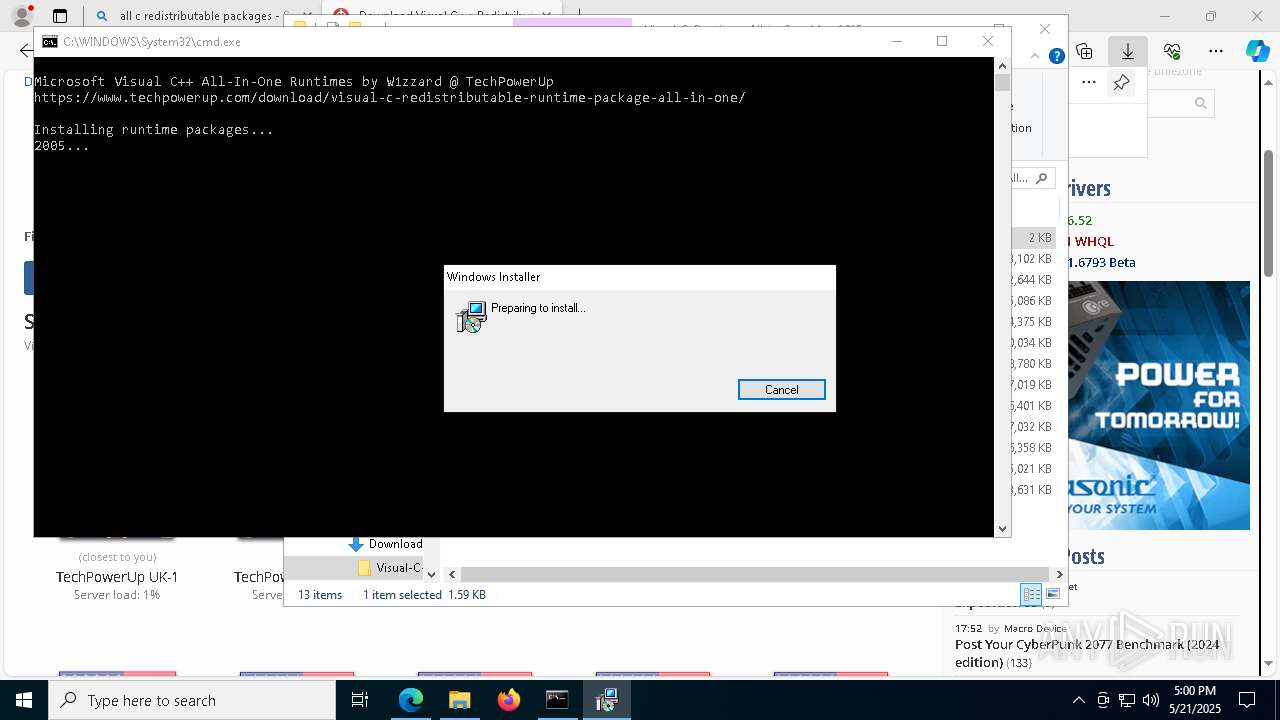Open the notification center
The width and height of the screenshot is (1280, 720).
tap(1247, 700)
